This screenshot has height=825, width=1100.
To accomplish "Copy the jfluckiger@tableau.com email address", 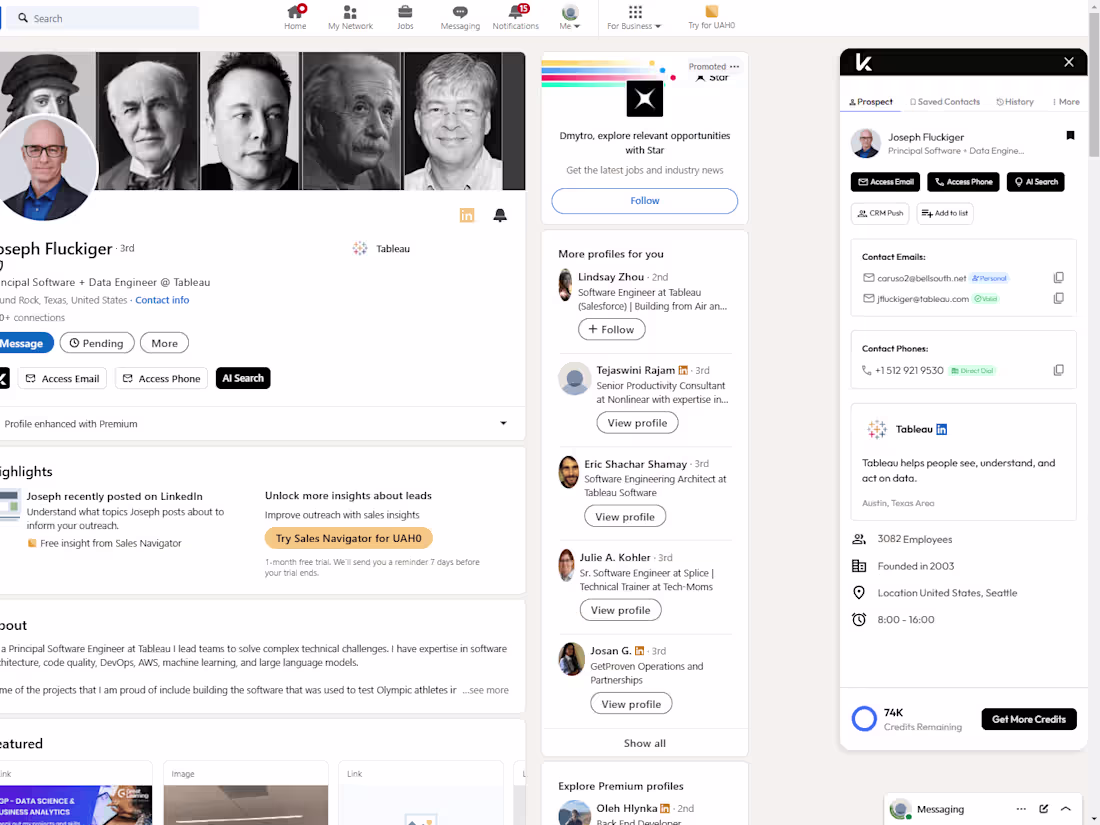I will (x=1058, y=298).
